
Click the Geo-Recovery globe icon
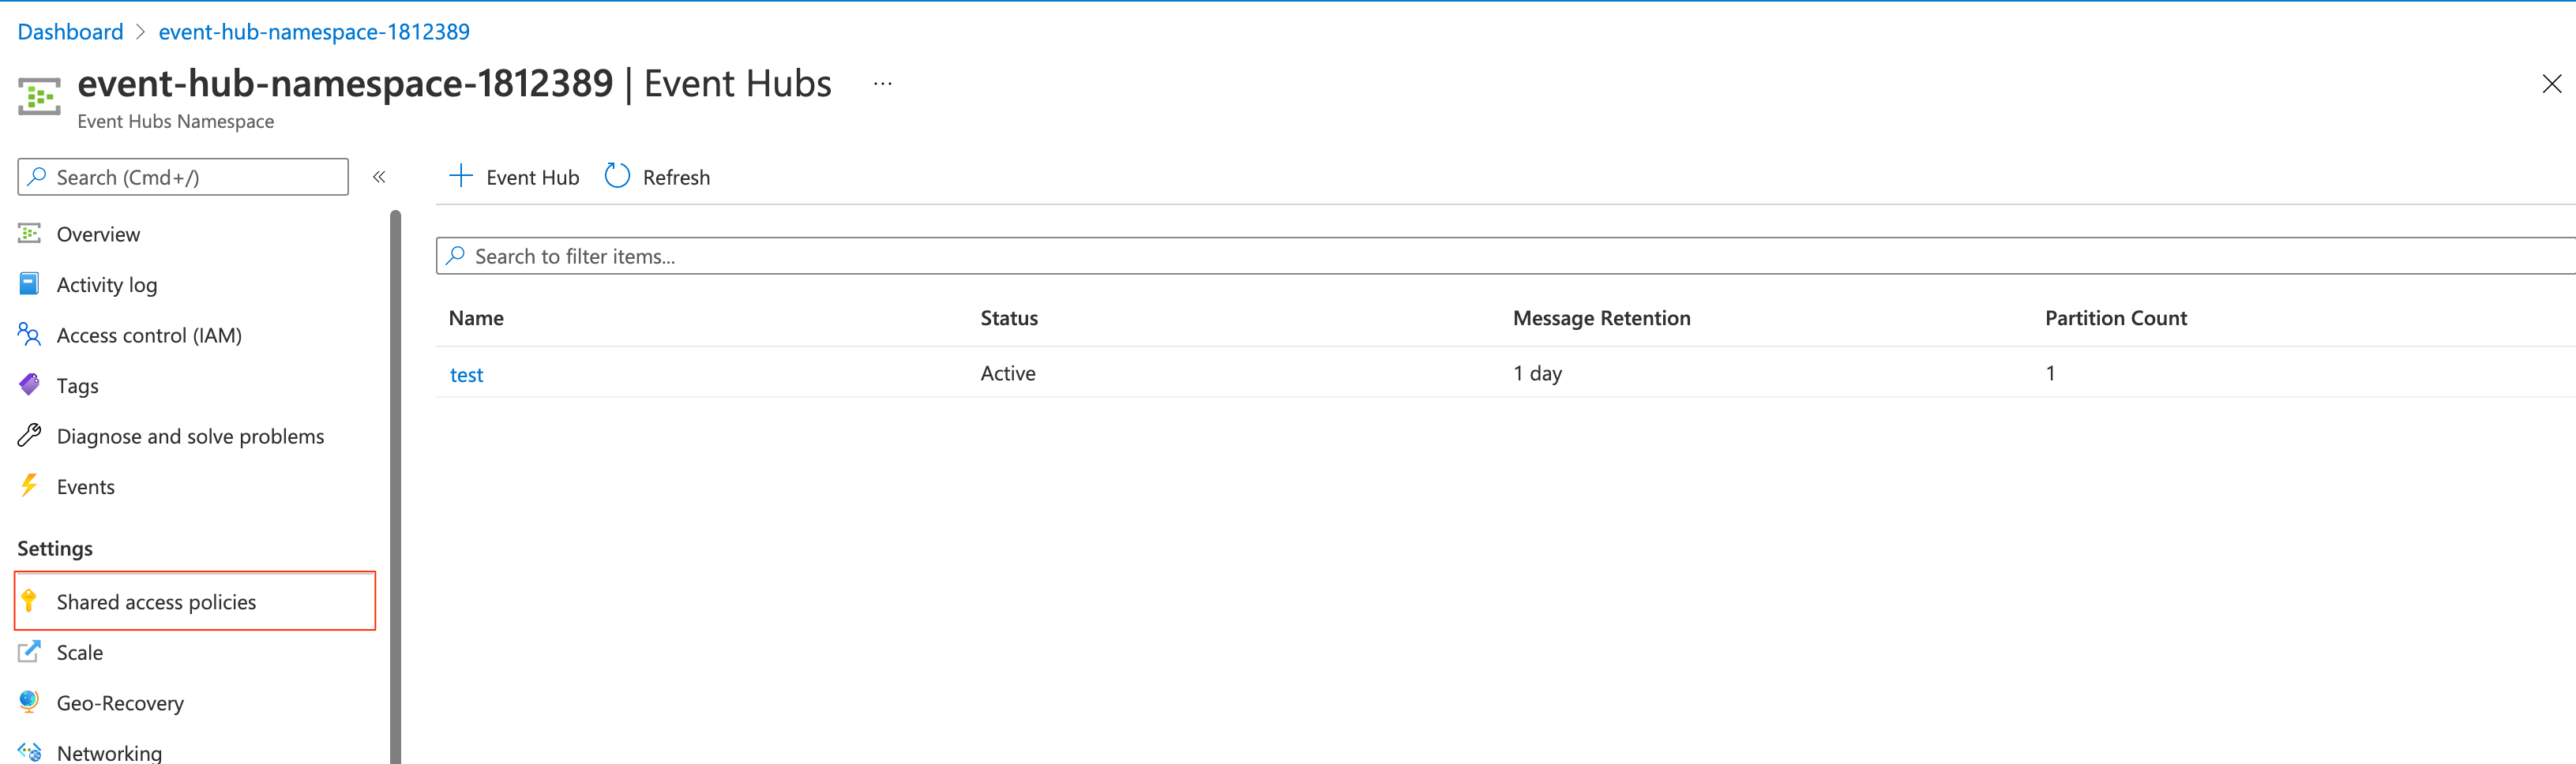tap(29, 701)
